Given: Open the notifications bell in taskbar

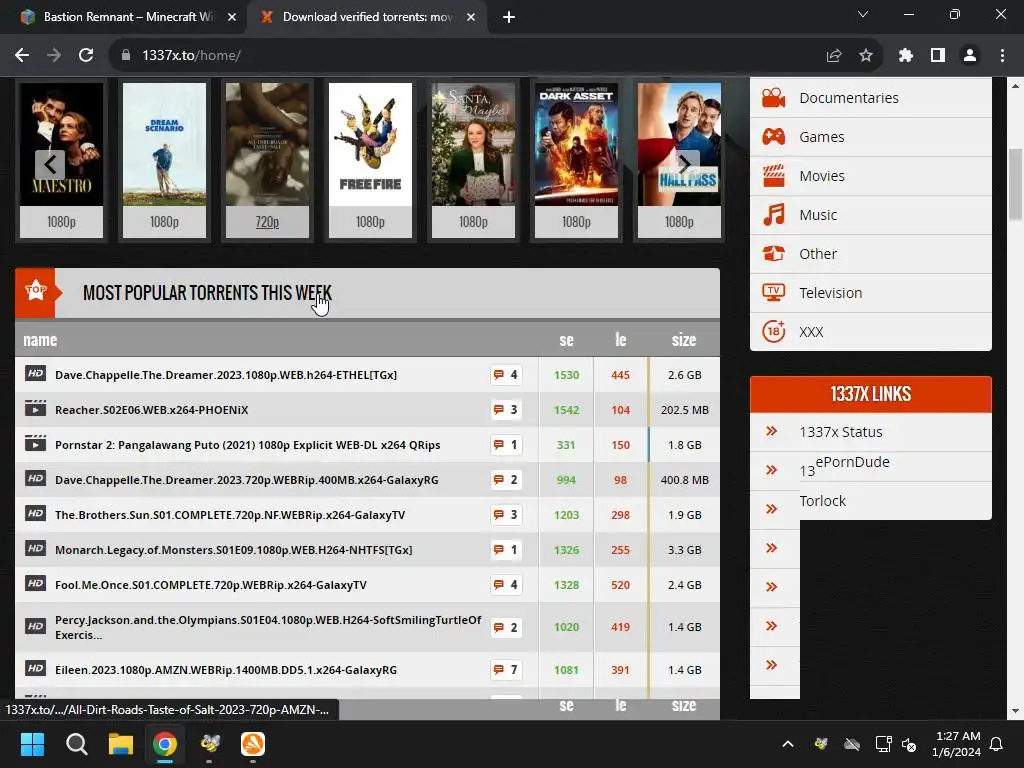Looking at the screenshot, I should click(997, 744).
